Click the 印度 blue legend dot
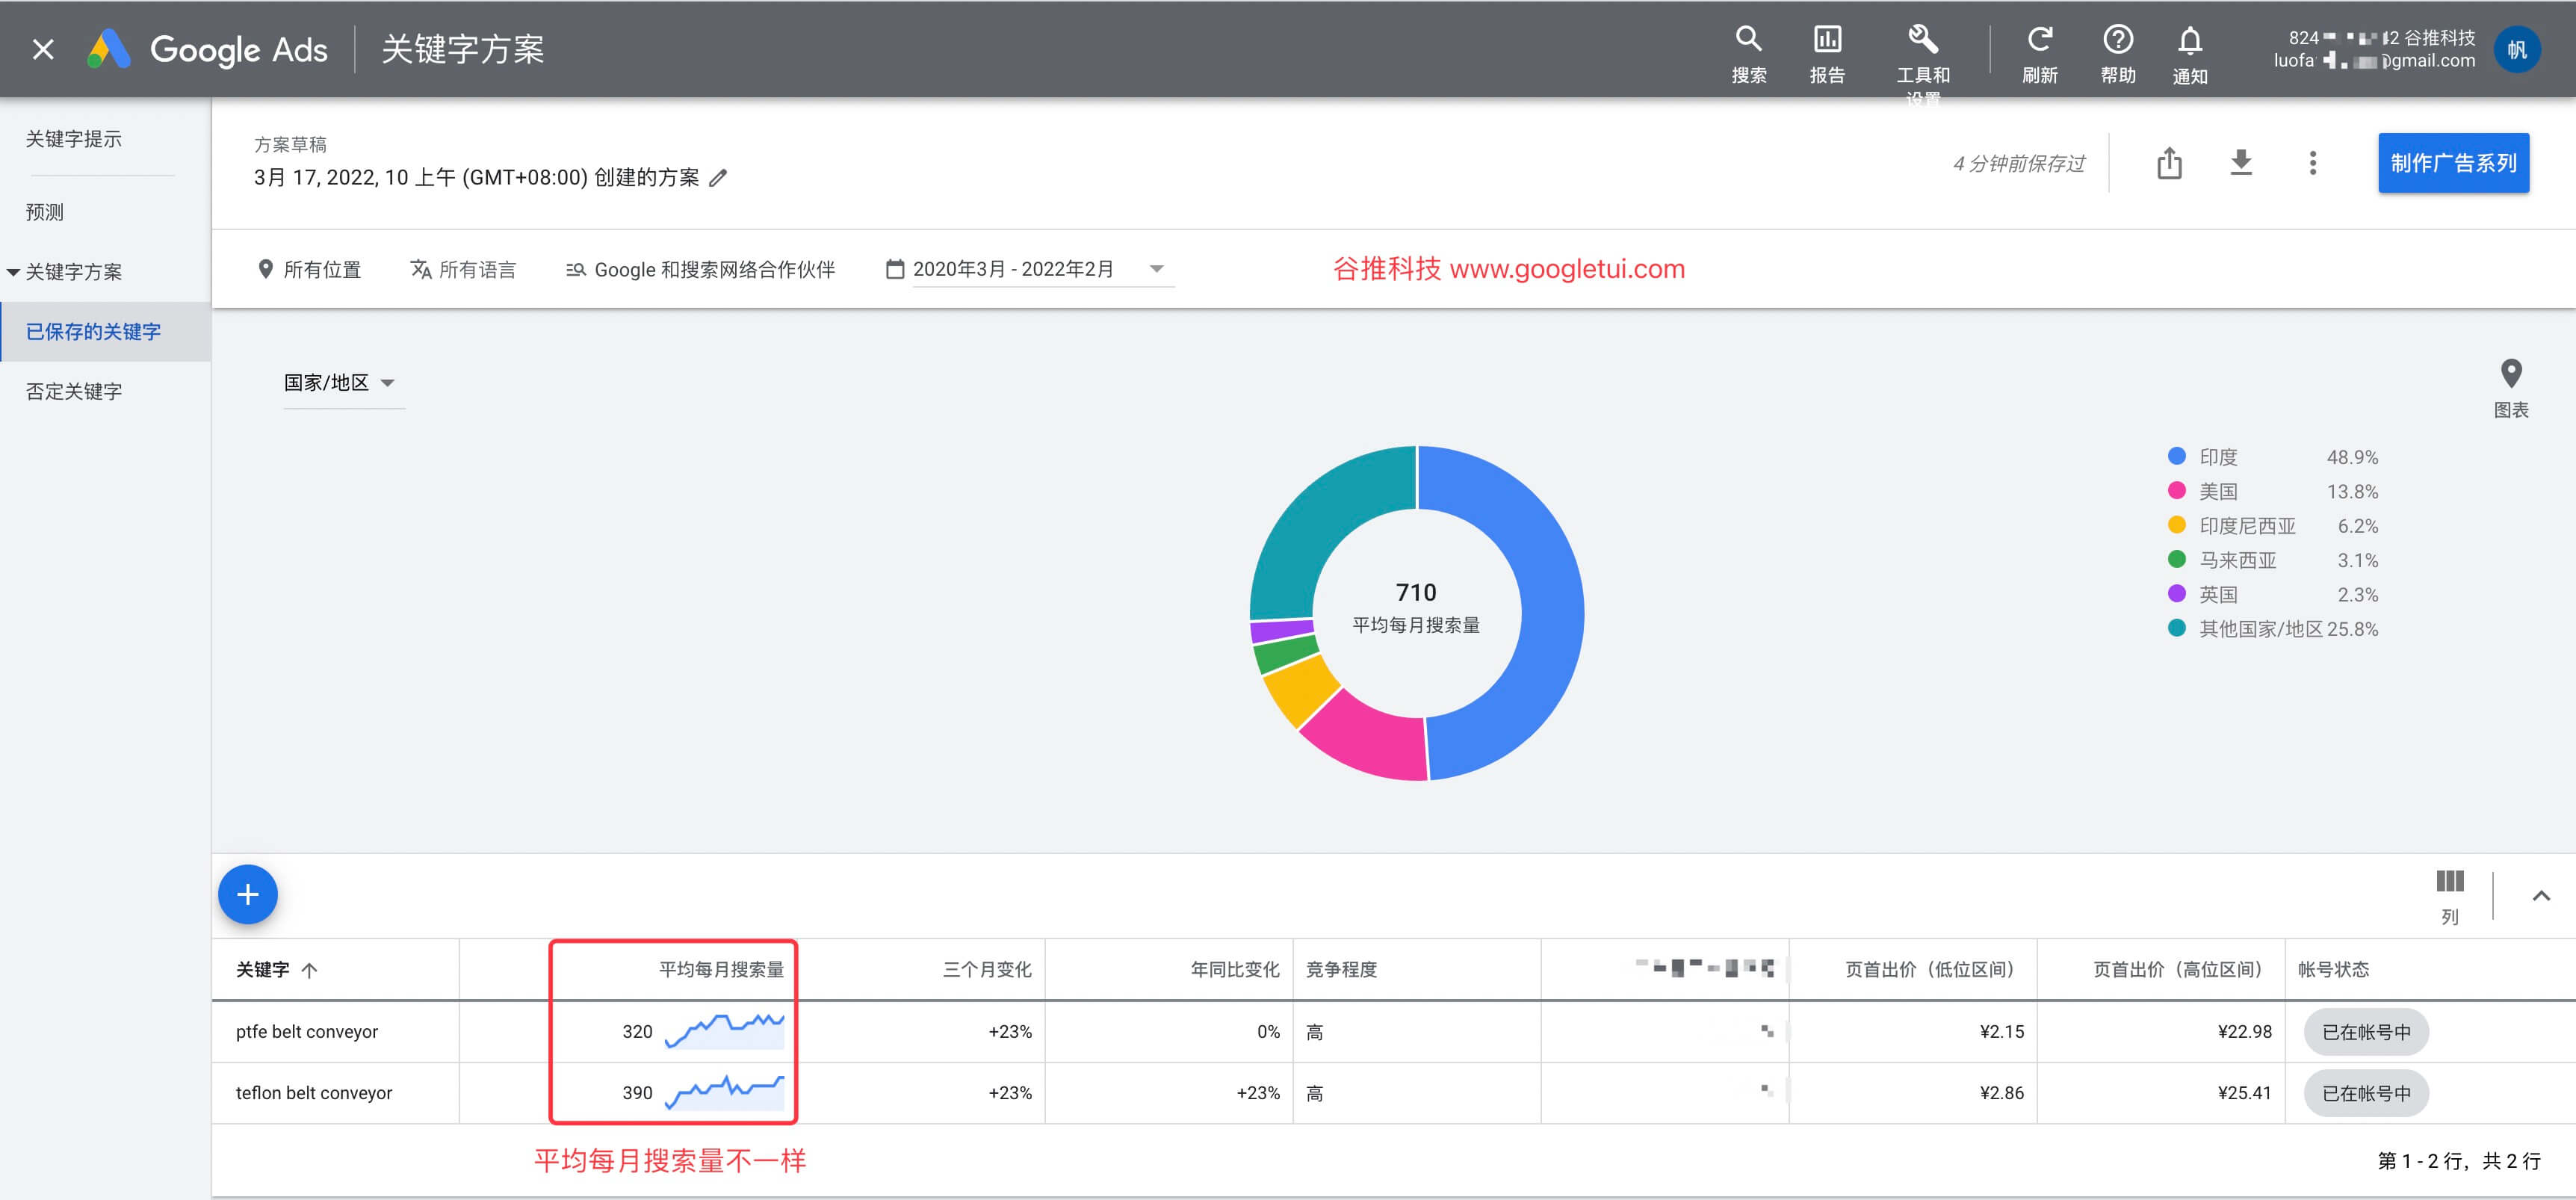This screenshot has width=2576, height=1200. coord(2176,456)
